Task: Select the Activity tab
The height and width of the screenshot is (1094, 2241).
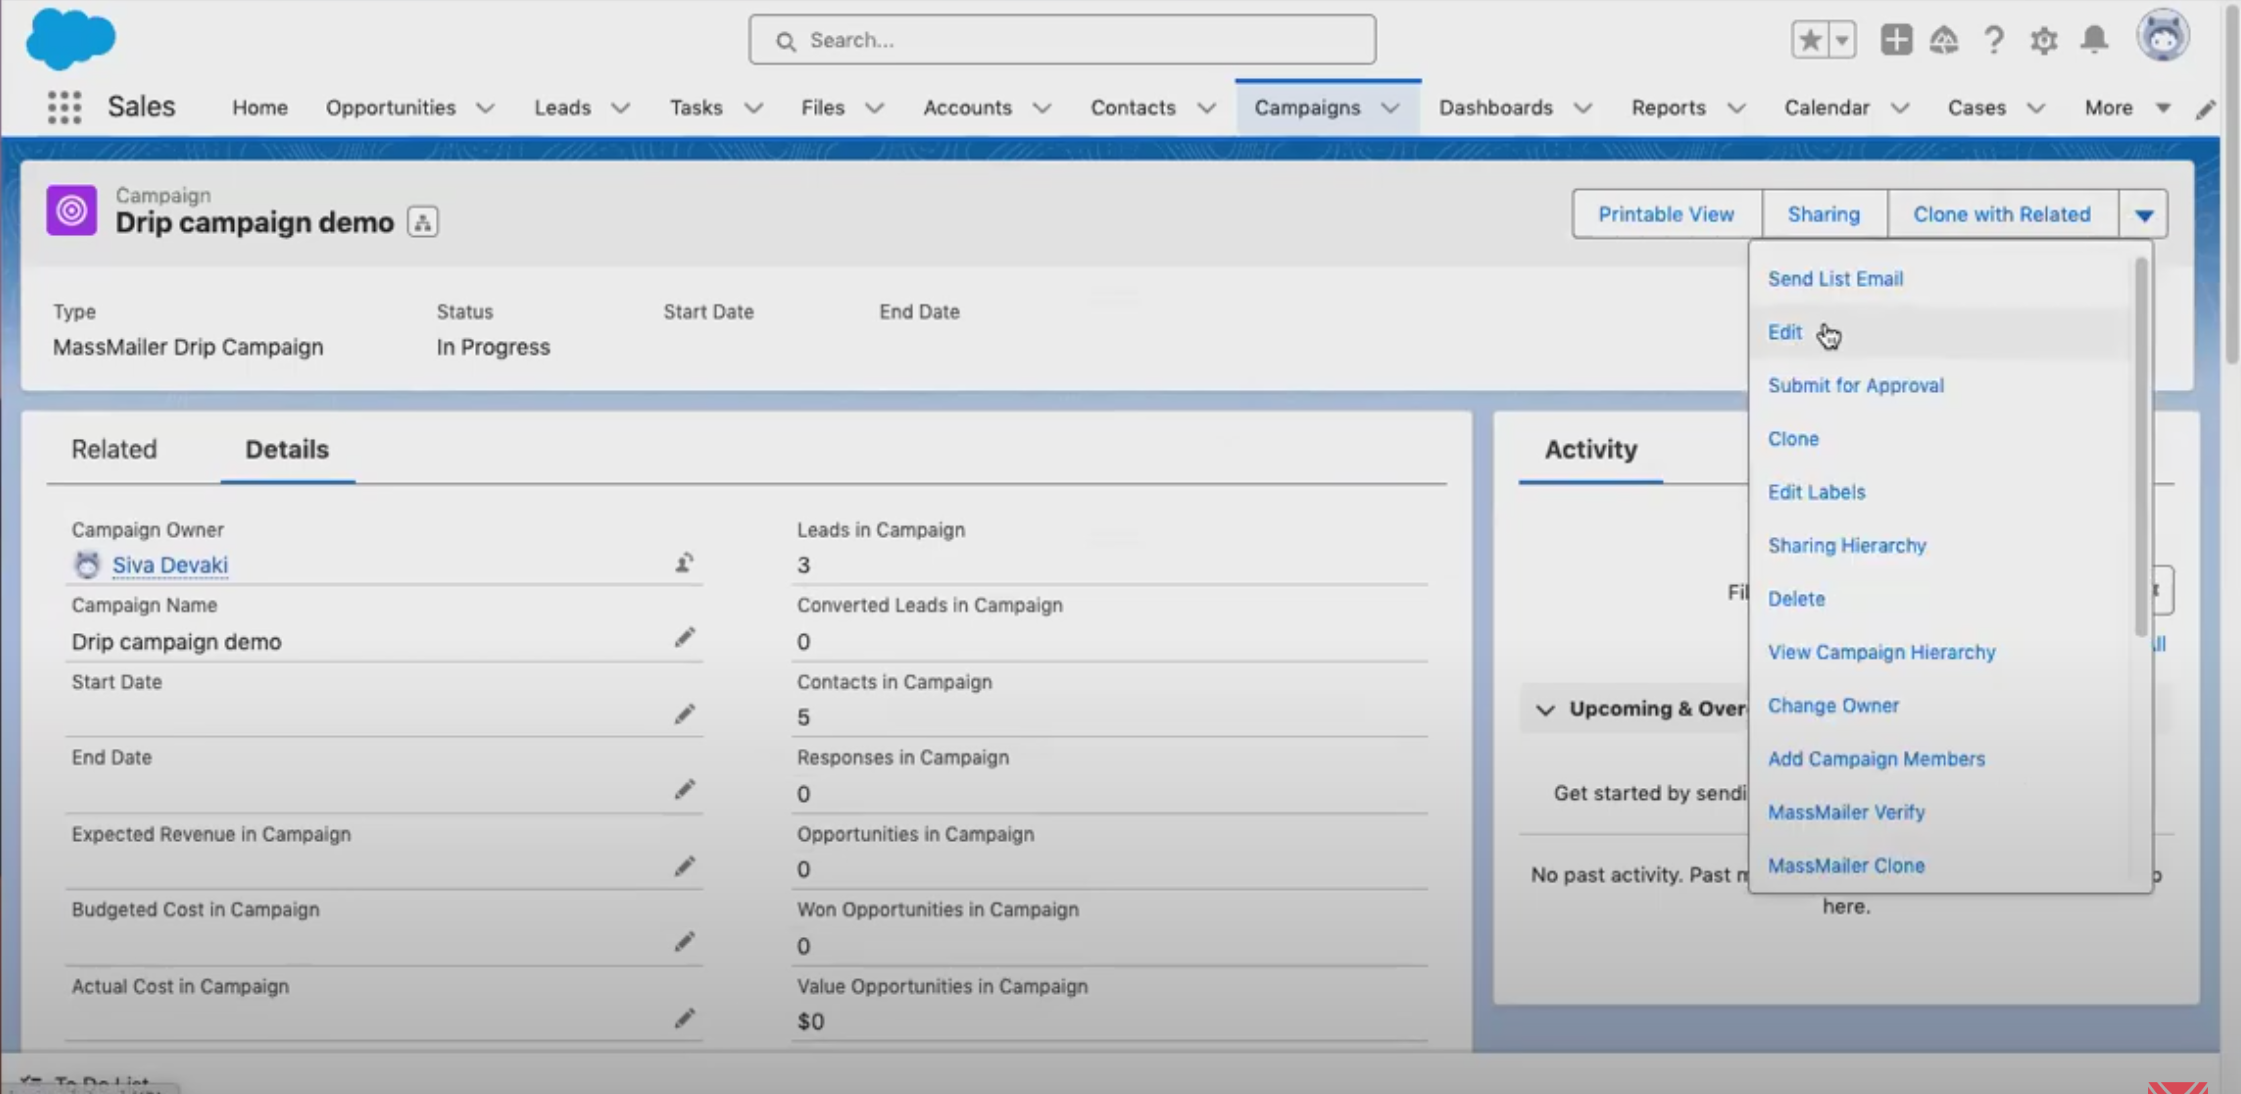Action: point(1590,450)
